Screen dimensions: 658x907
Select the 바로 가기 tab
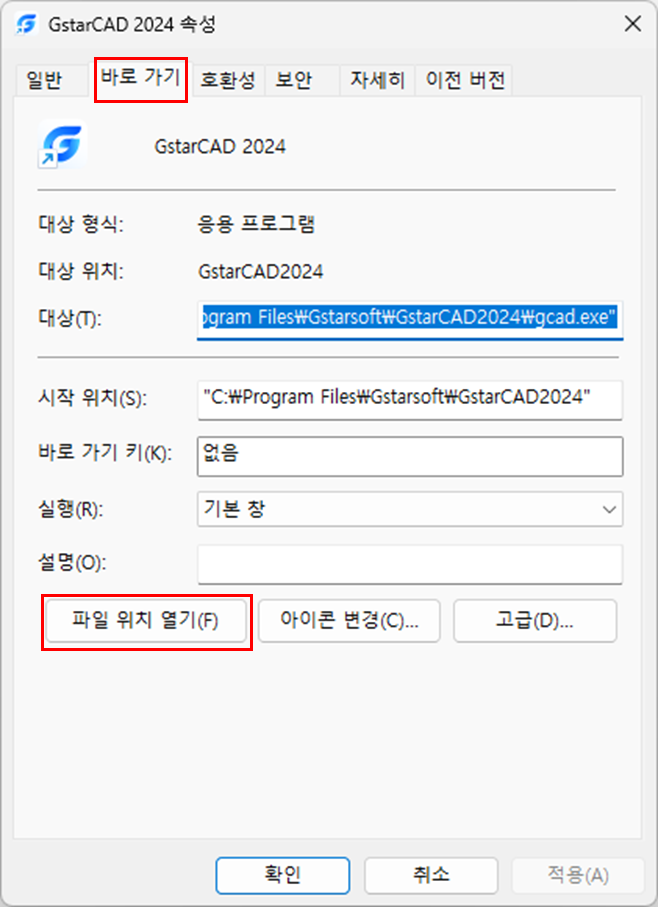(x=141, y=78)
